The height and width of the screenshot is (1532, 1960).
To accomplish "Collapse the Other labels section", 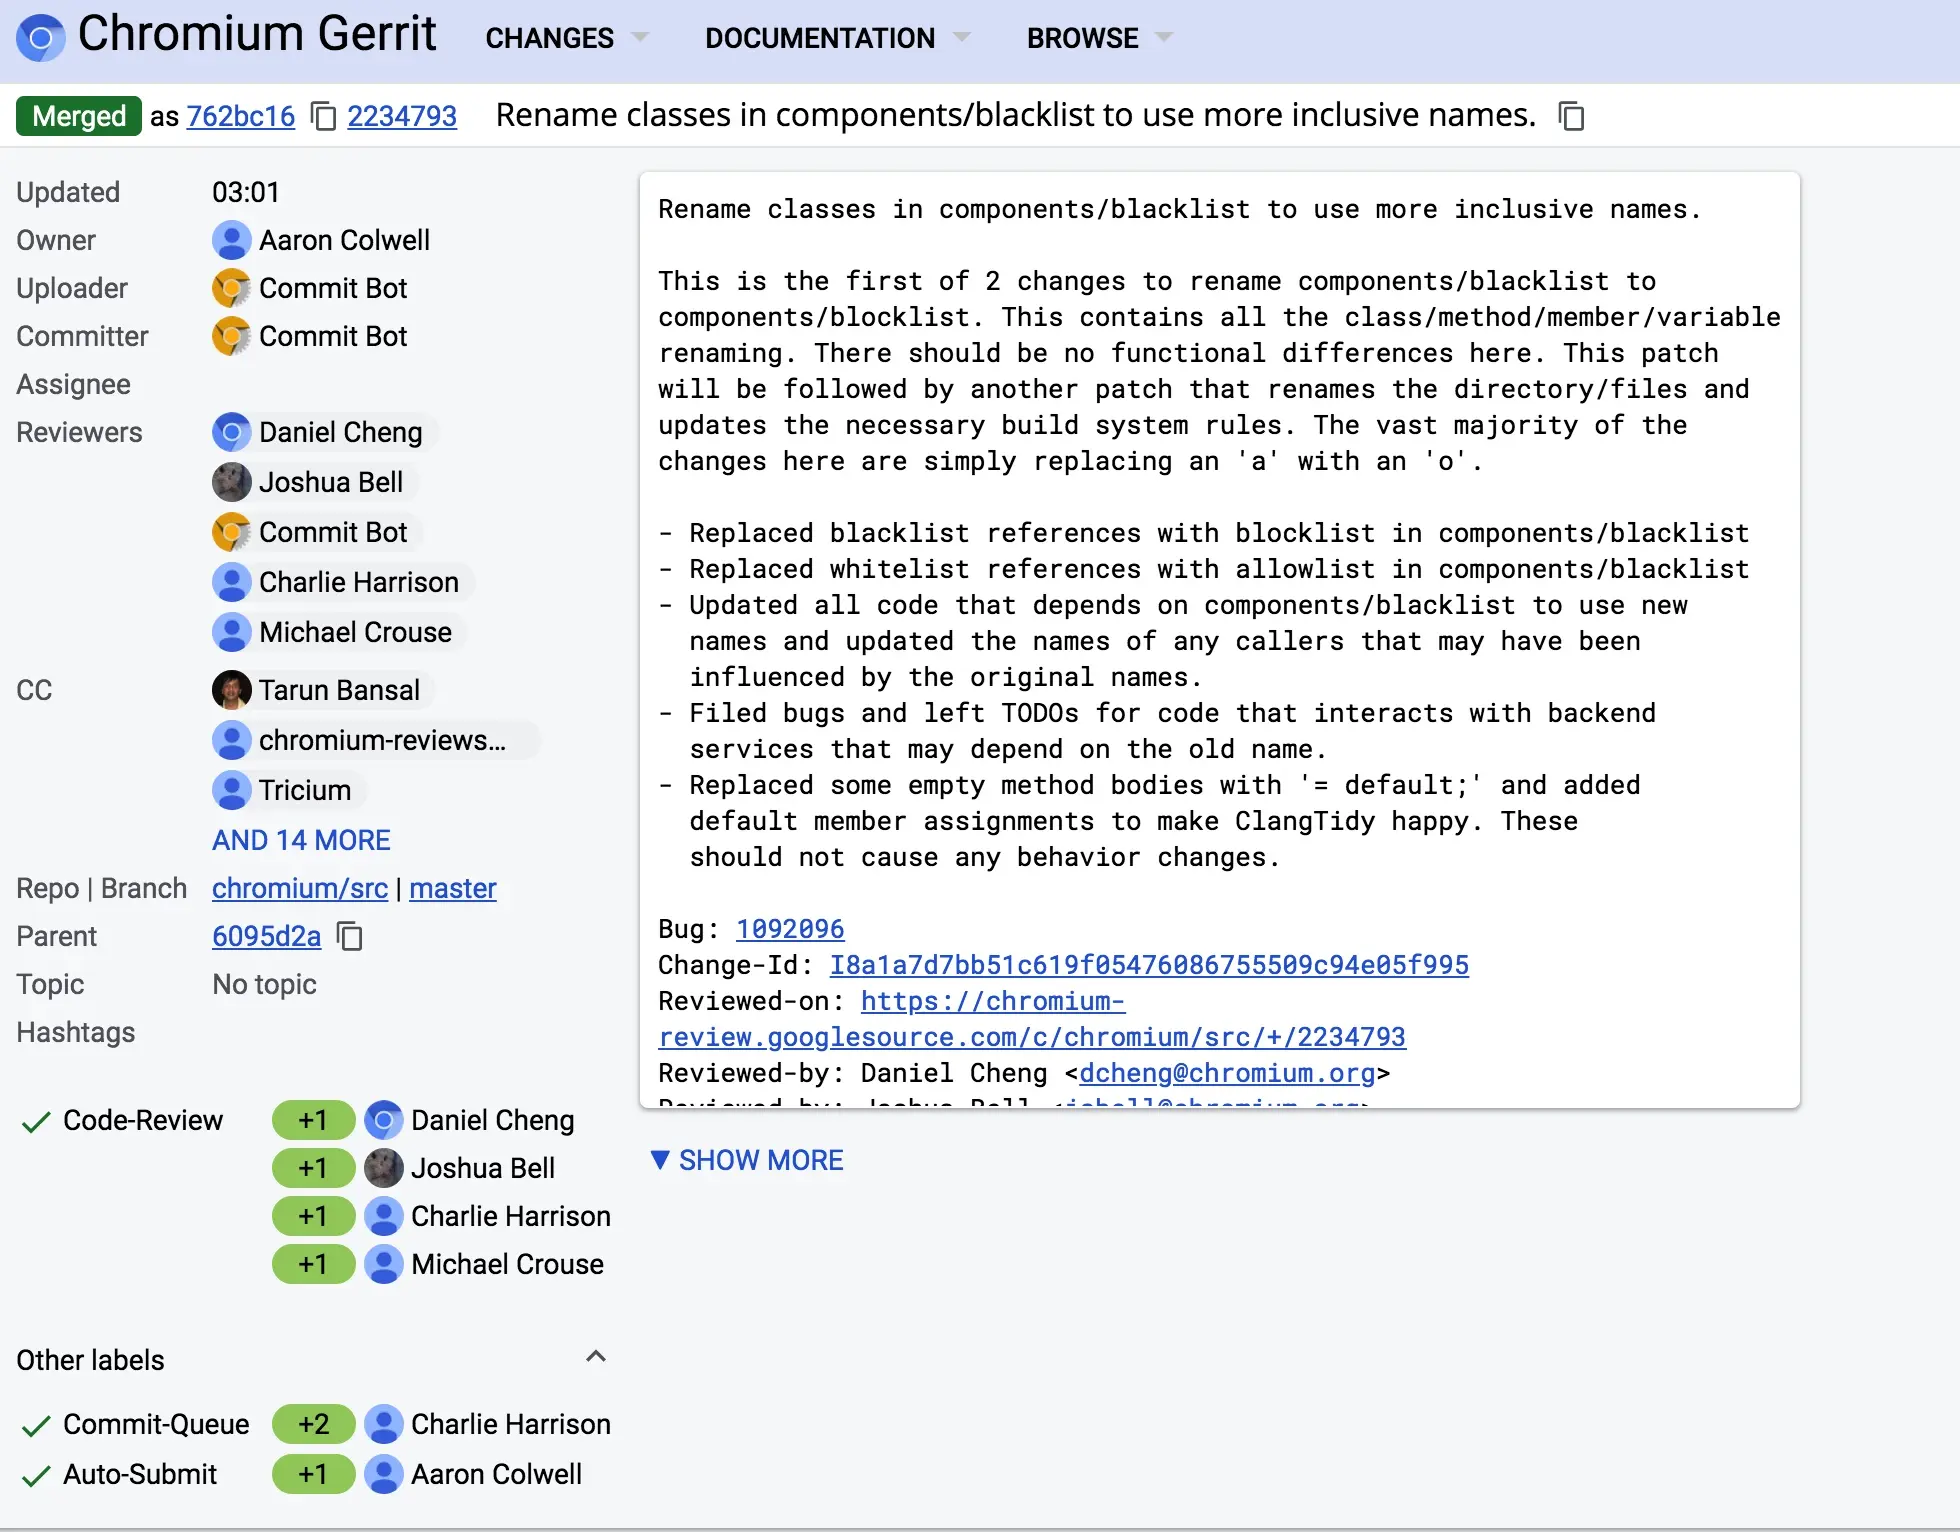I will click(x=596, y=1357).
